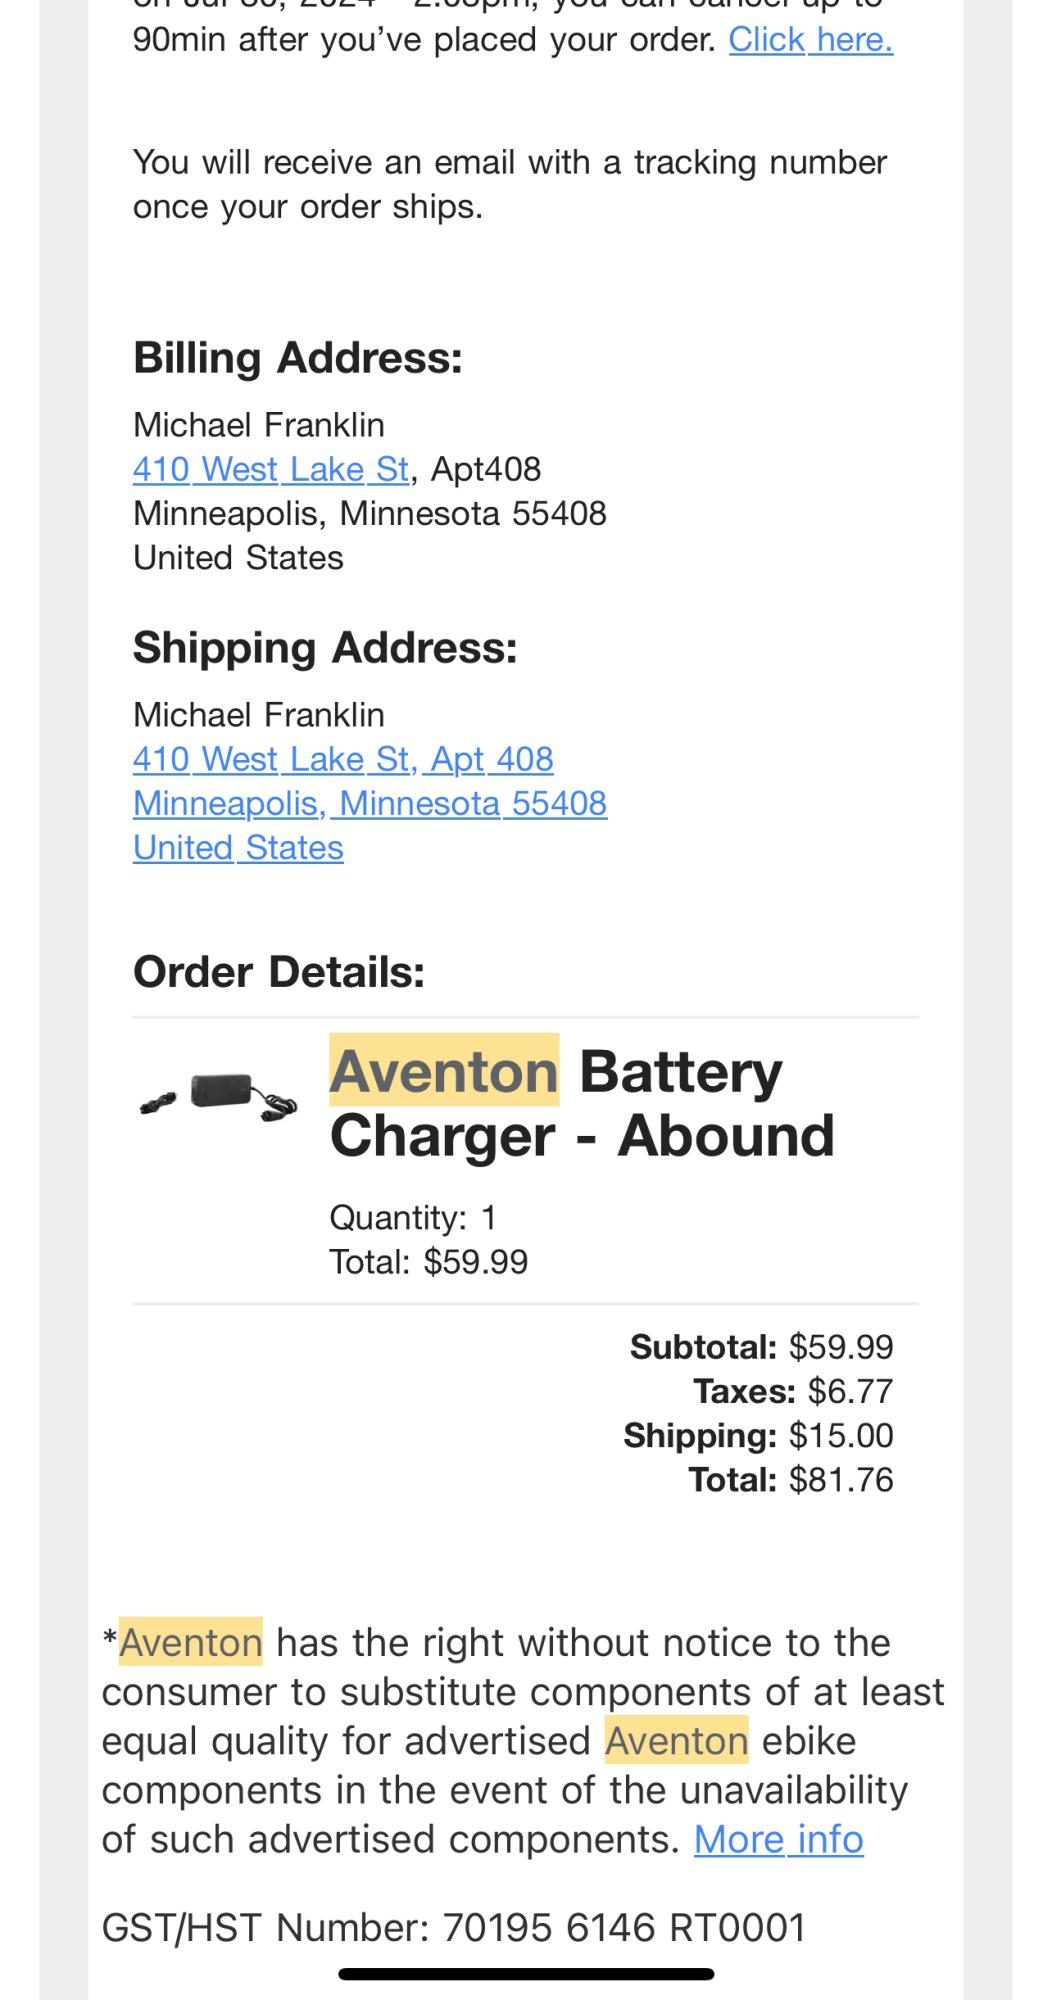Tap highlighted 'Aventon' before 'ebike components'
Image resolution: width=1052 pixels, height=2000 pixels.
tap(676, 1741)
